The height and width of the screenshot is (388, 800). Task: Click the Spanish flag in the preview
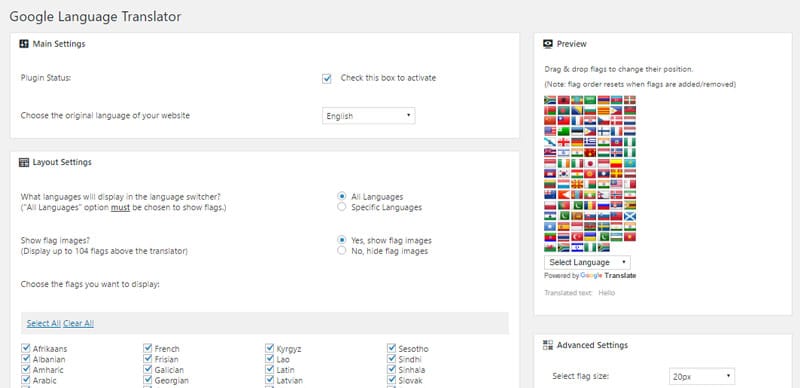click(x=564, y=226)
